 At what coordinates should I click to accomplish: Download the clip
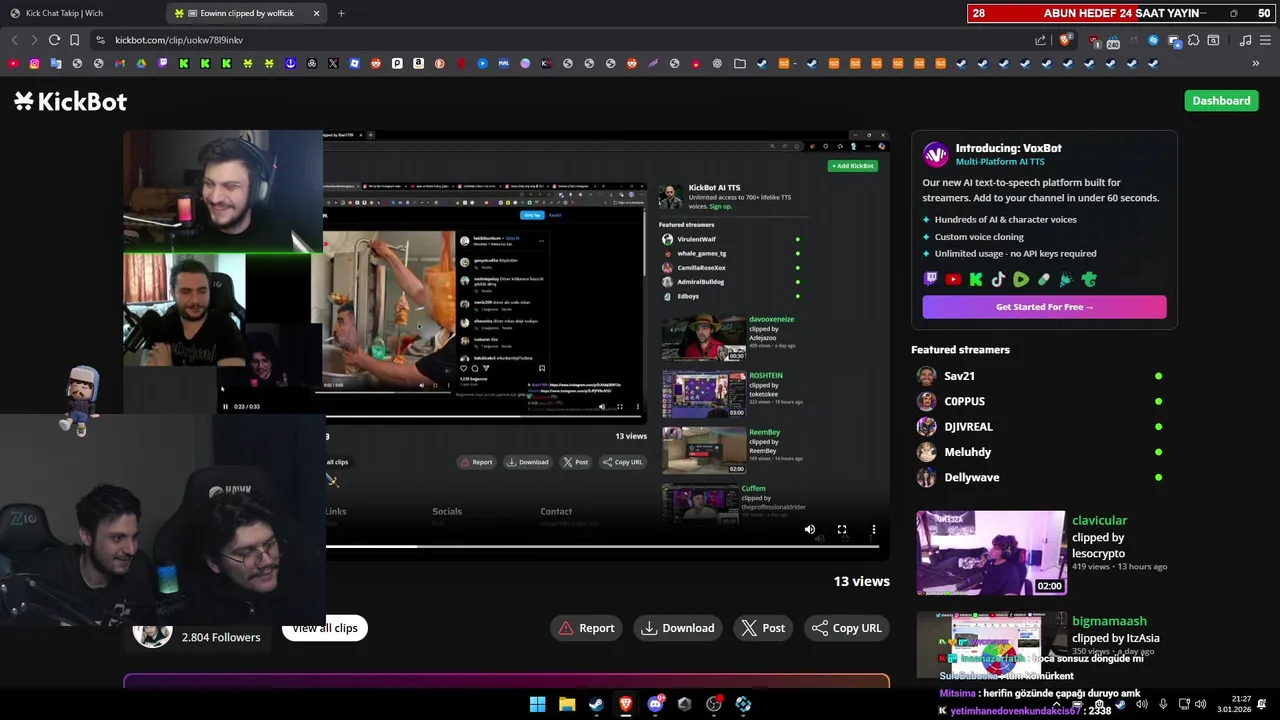click(x=678, y=628)
